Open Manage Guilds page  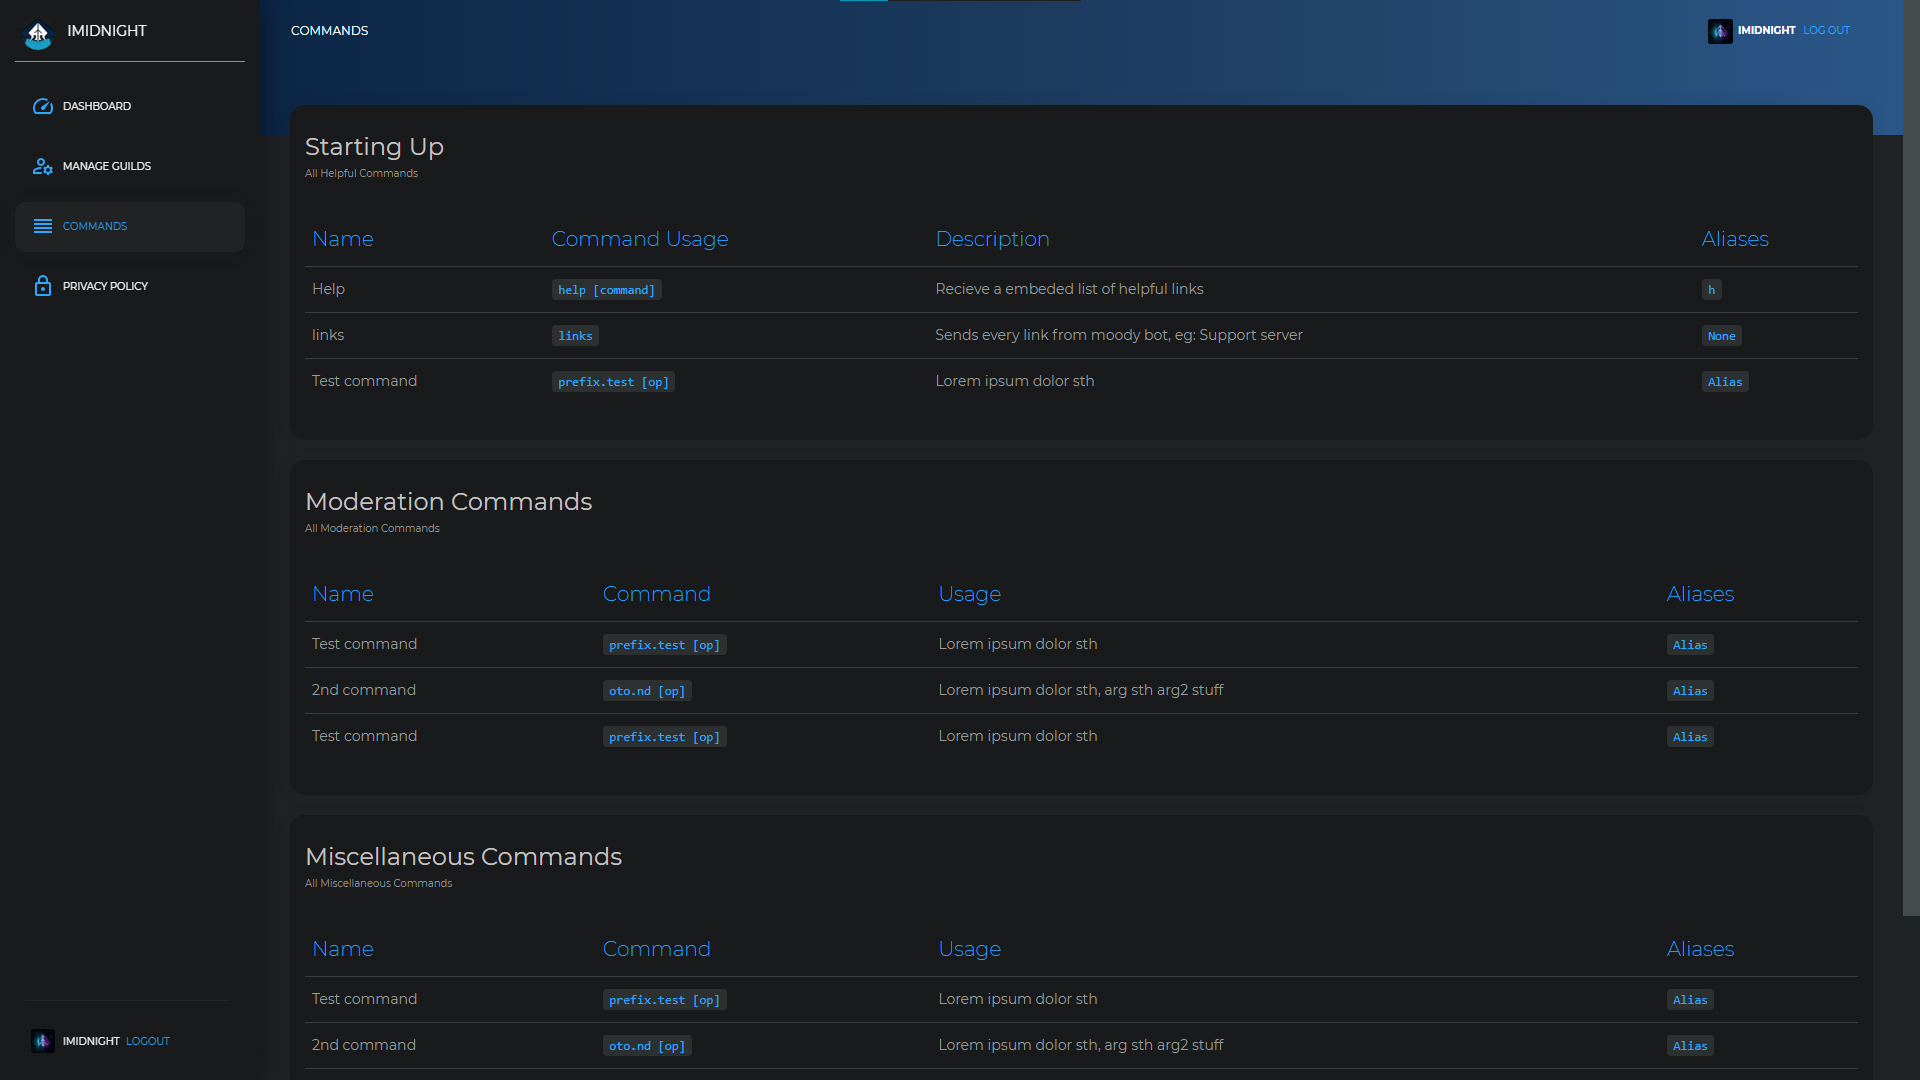click(130, 166)
